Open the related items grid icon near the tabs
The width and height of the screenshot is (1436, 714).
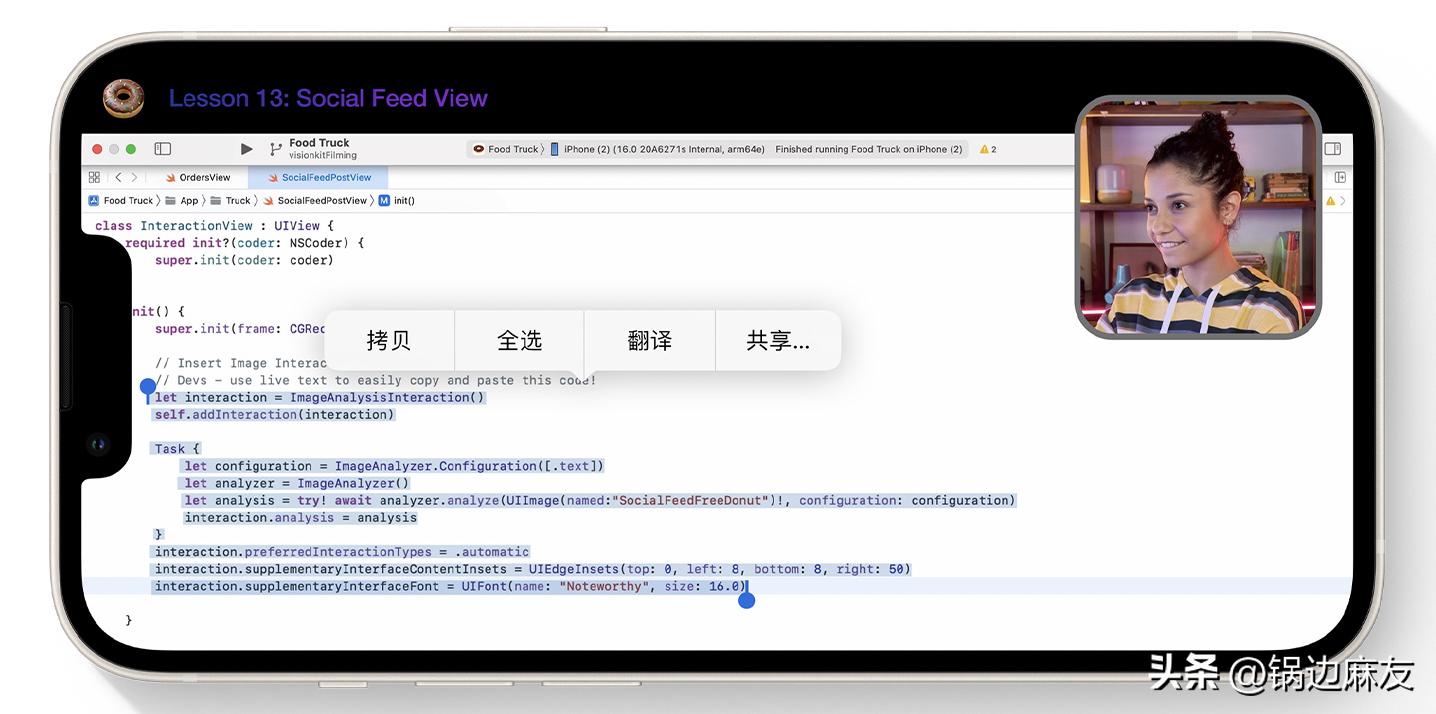pos(94,176)
